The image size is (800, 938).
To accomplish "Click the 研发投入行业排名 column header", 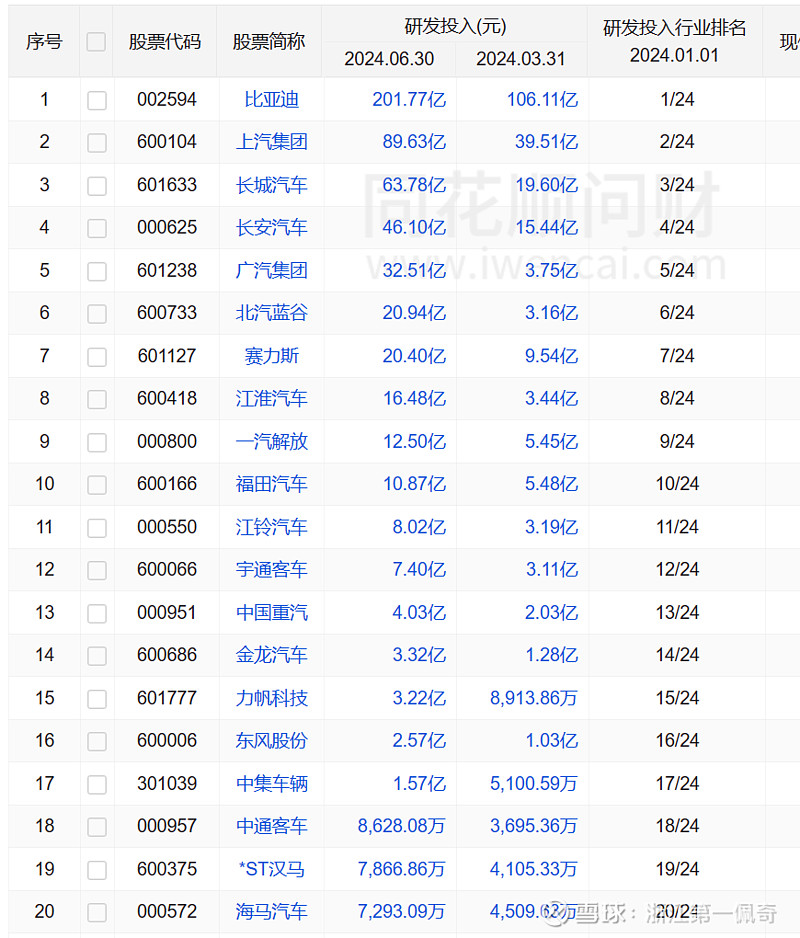I will pyautogui.click(x=674, y=28).
